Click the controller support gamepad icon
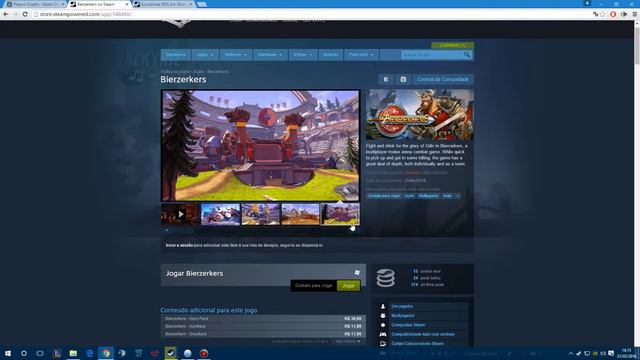 pyautogui.click(x=383, y=334)
